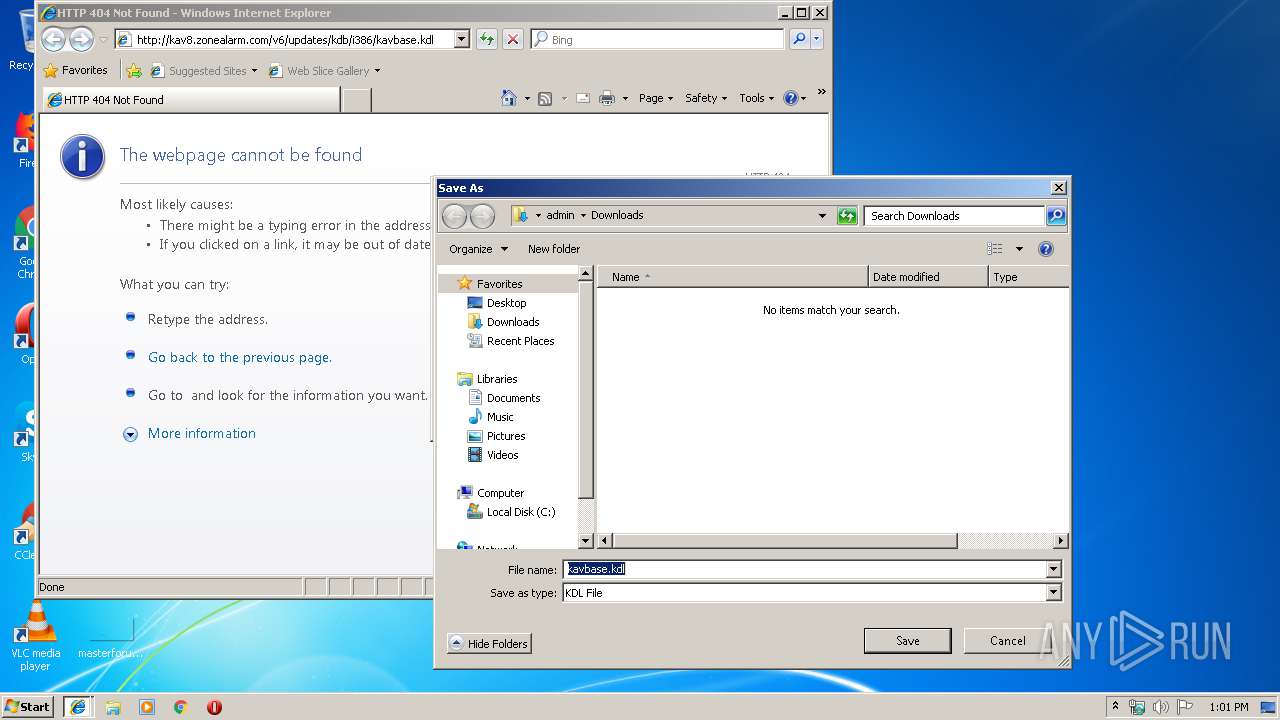The image size is (1280, 720).
Task: Open the Tools menu
Action: [757, 98]
